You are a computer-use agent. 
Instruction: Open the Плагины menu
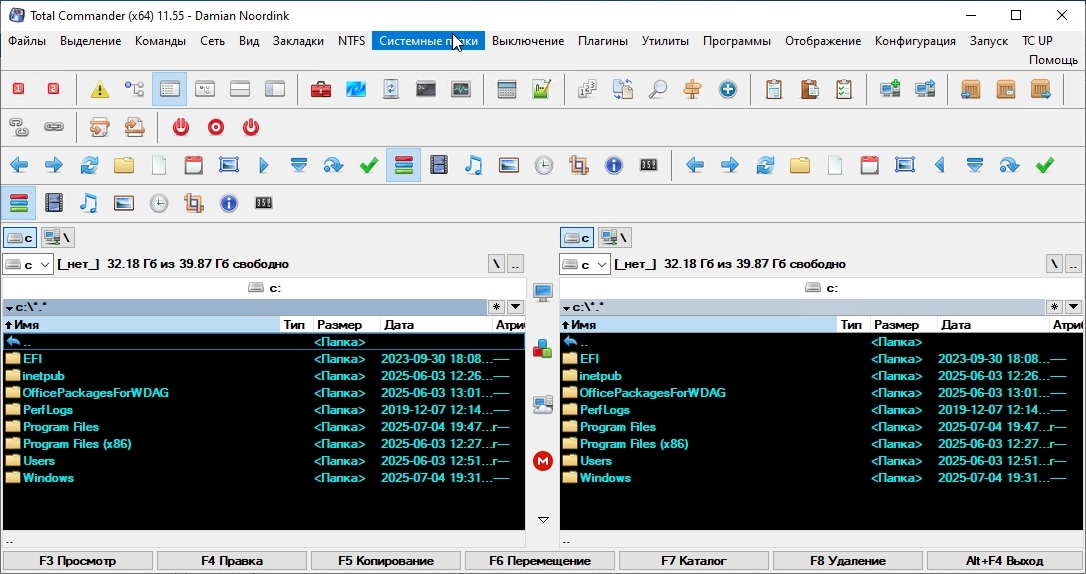[x=603, y=41]
